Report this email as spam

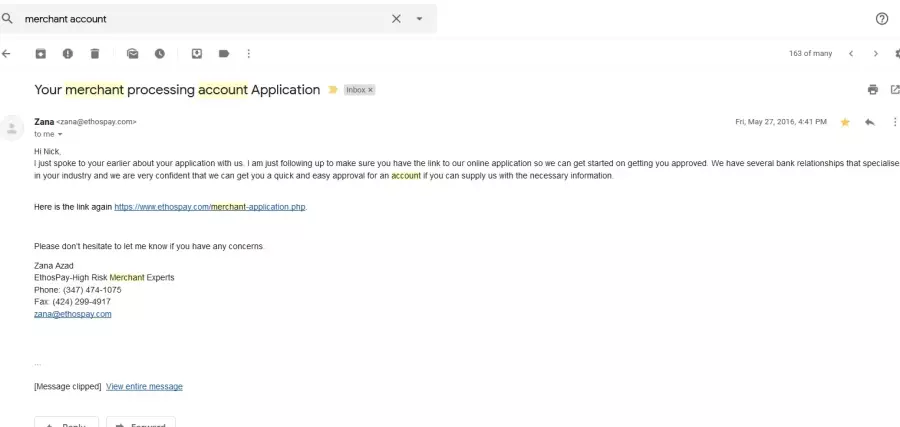tap(68, 53)
